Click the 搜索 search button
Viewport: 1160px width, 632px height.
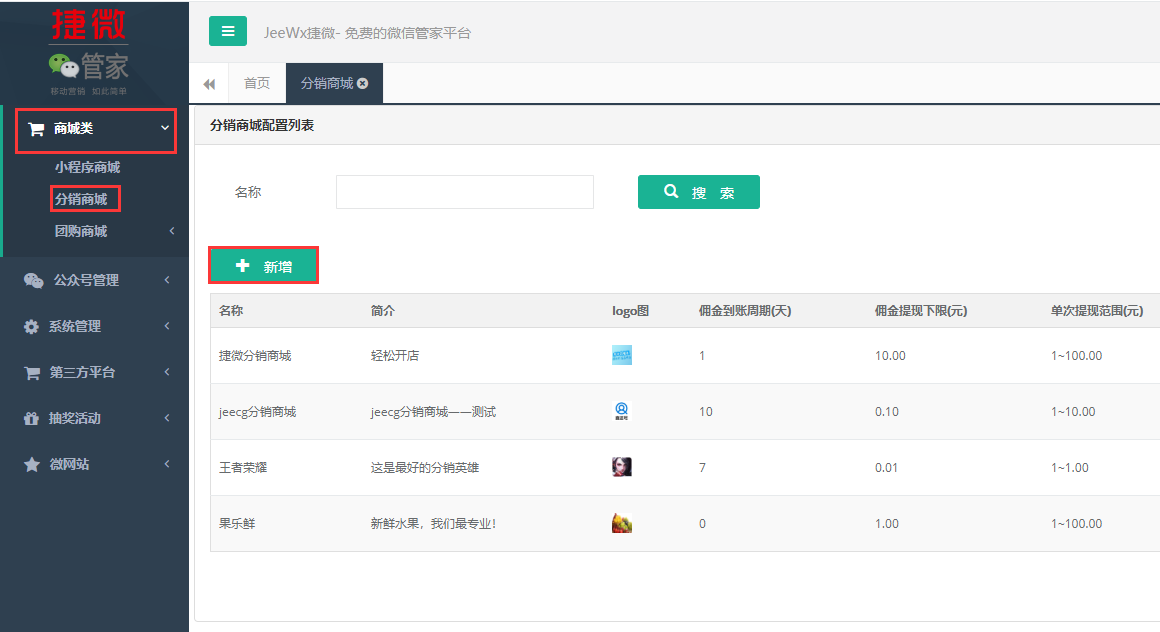(698, 192)
